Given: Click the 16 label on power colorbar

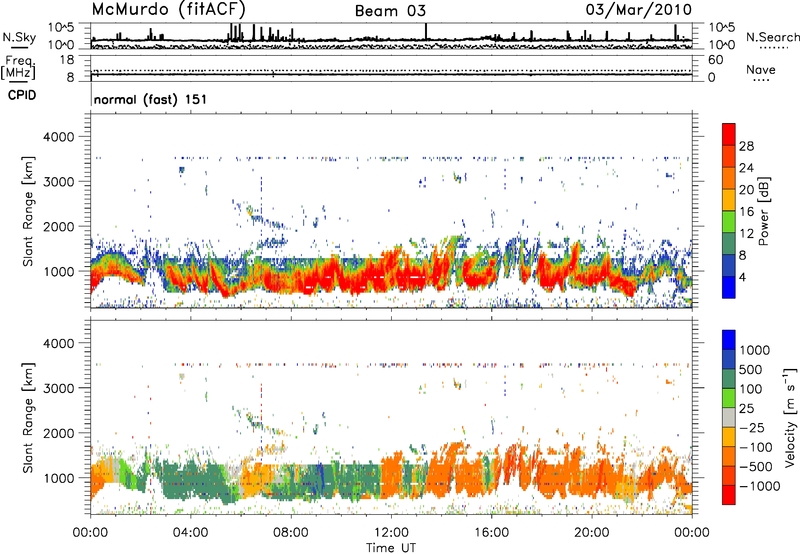Looking at the screenshot, I should tap(746, 212).
